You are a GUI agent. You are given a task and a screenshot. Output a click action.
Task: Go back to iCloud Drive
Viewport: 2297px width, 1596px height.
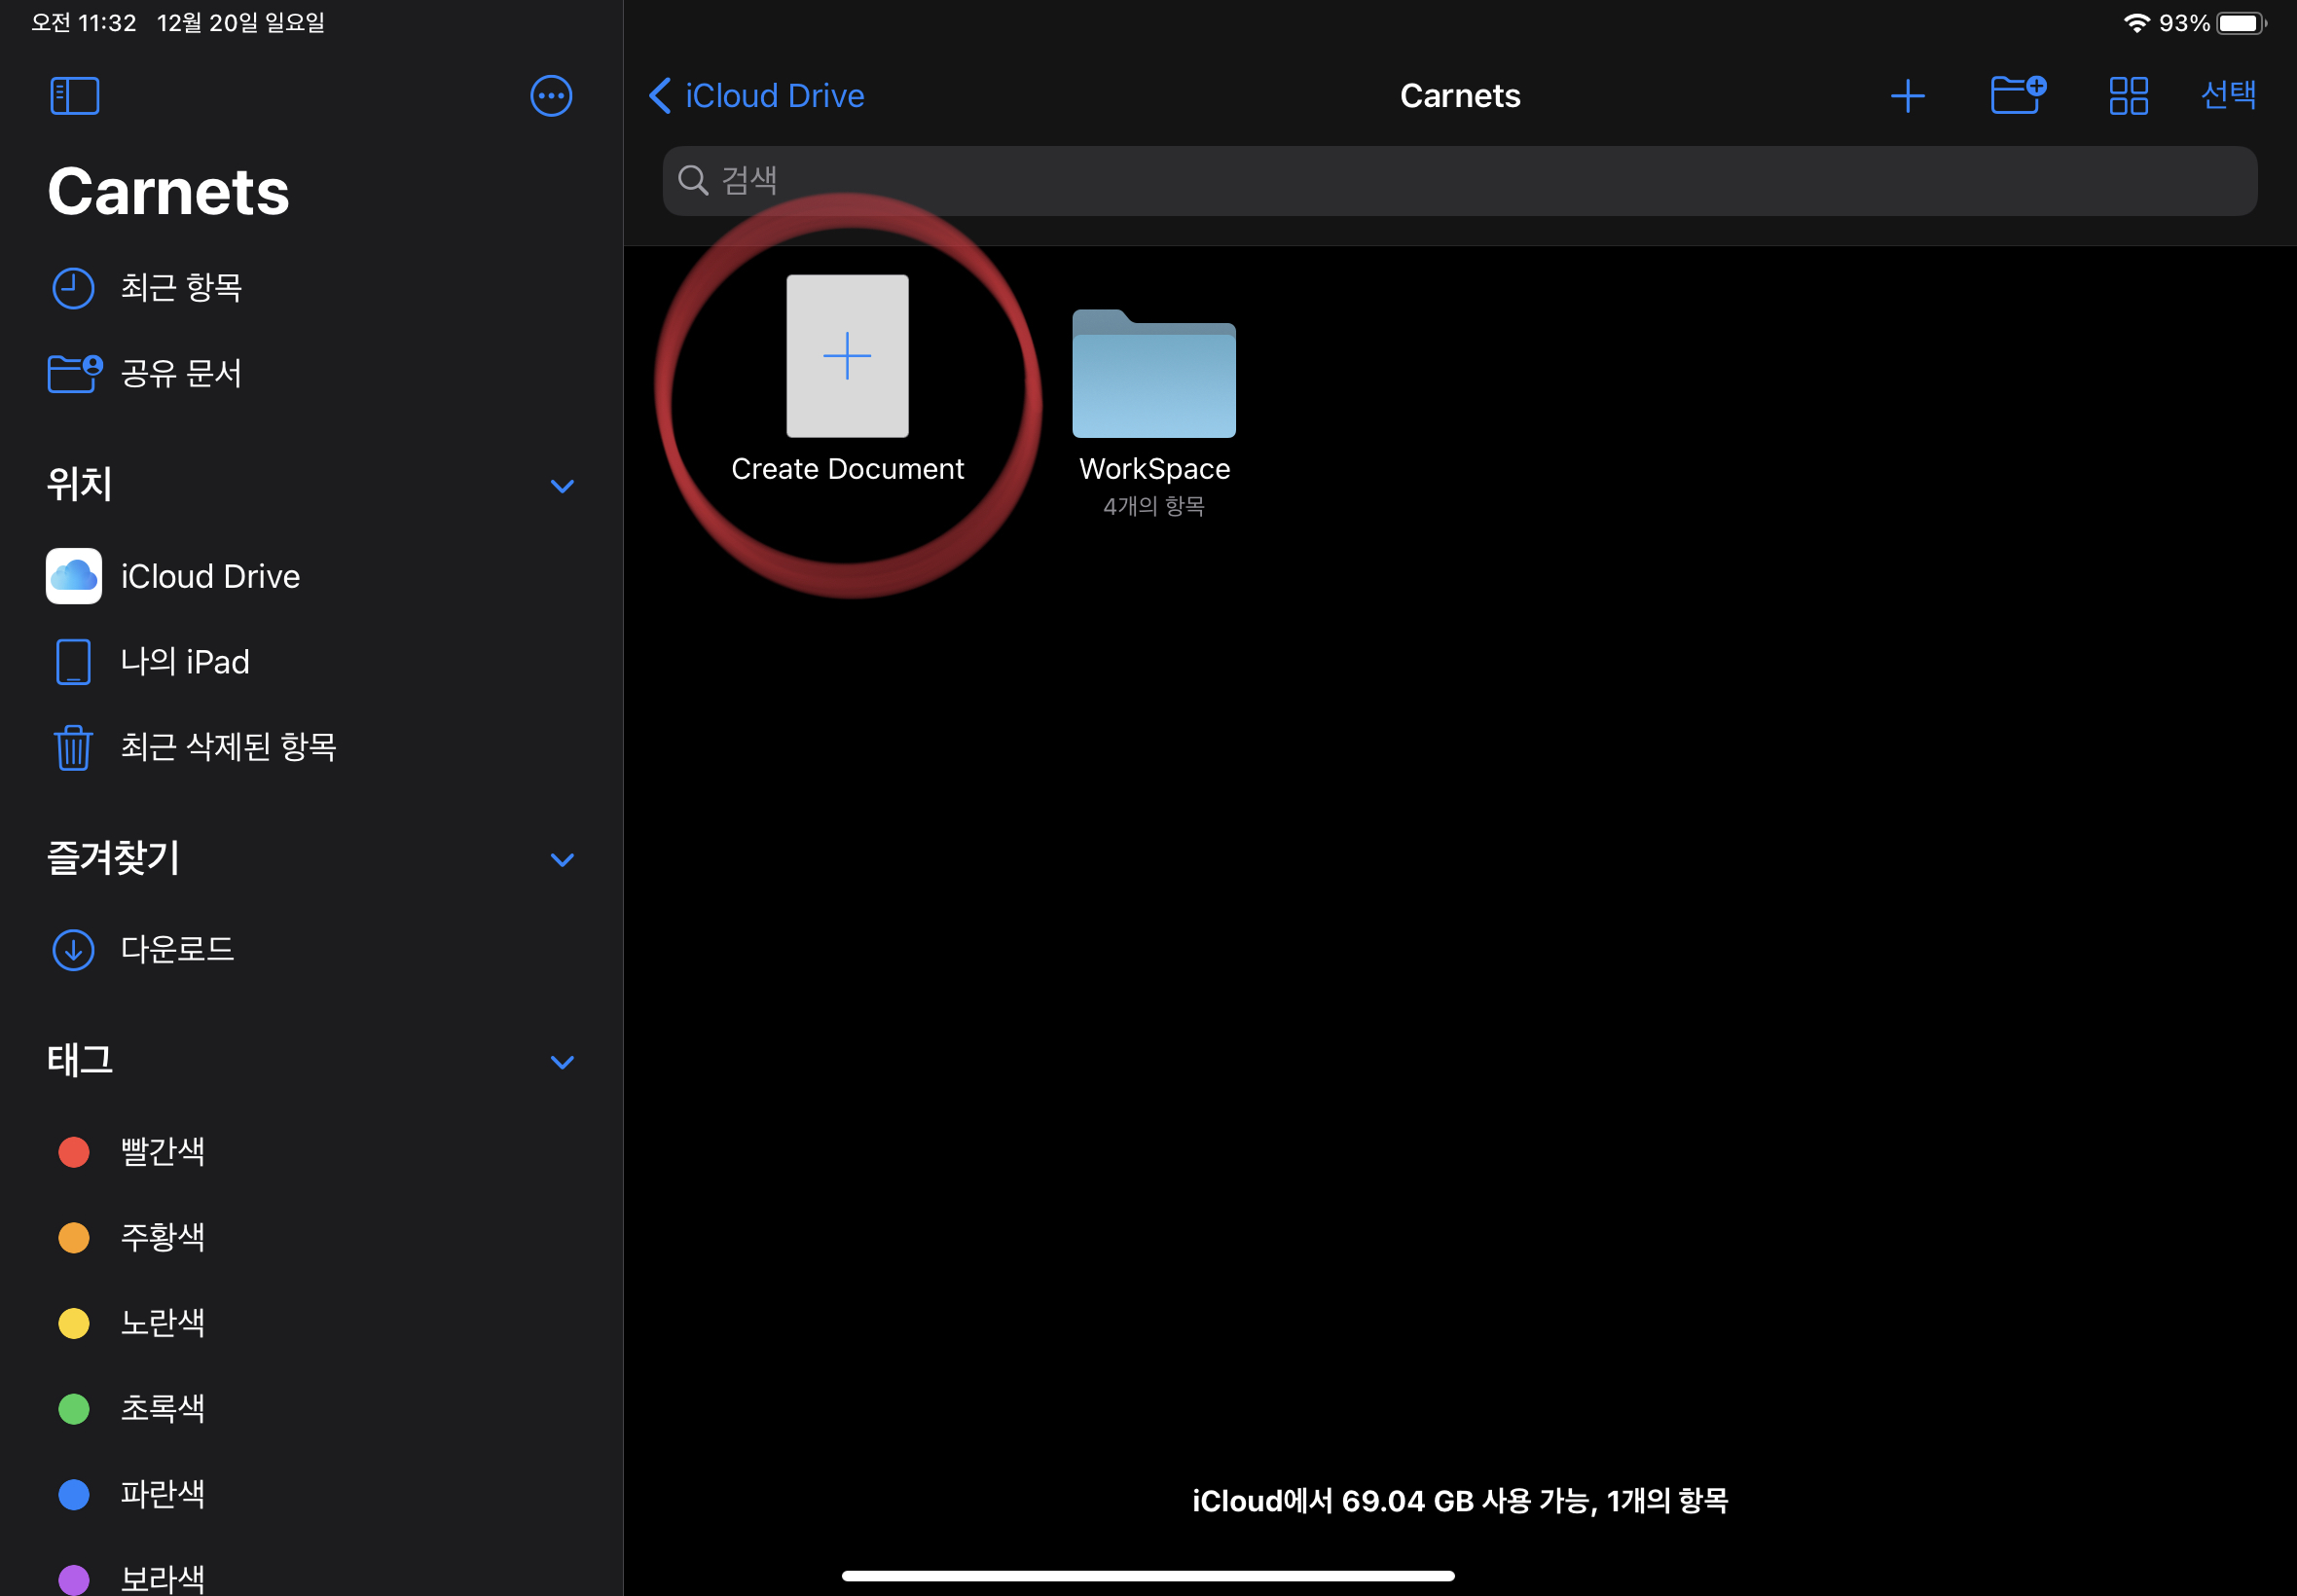pyautogui.click(x=757, y=96)
